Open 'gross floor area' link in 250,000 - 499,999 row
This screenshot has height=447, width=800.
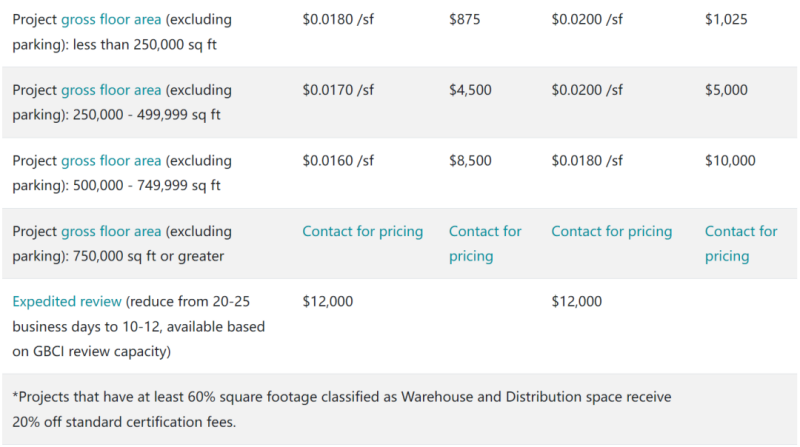coord(111,90)
